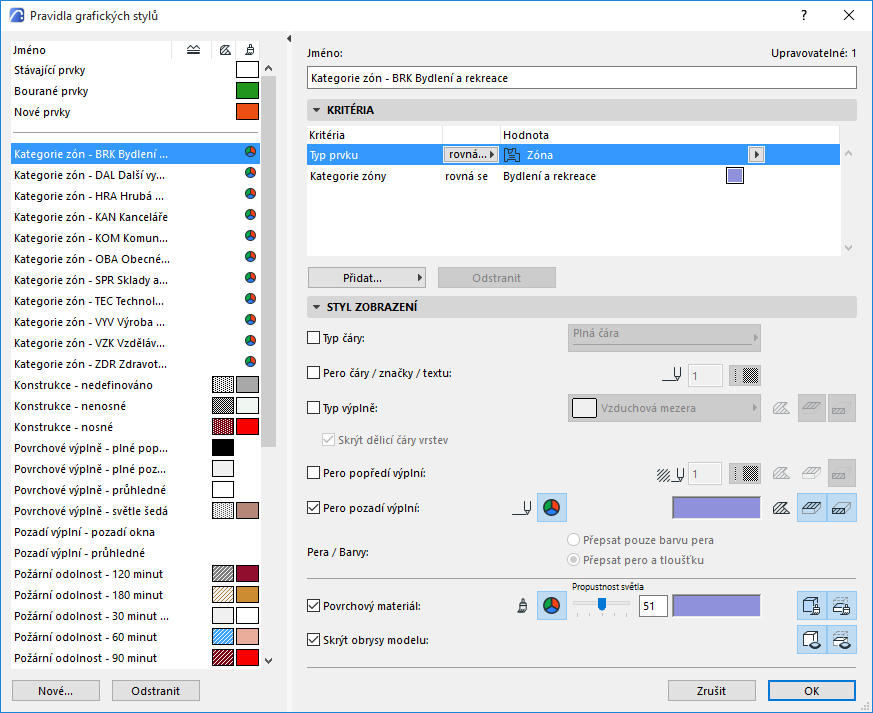Select rule Požární odolnost - 60 minut
The image size is (873, 713).
tap(135, 637)
